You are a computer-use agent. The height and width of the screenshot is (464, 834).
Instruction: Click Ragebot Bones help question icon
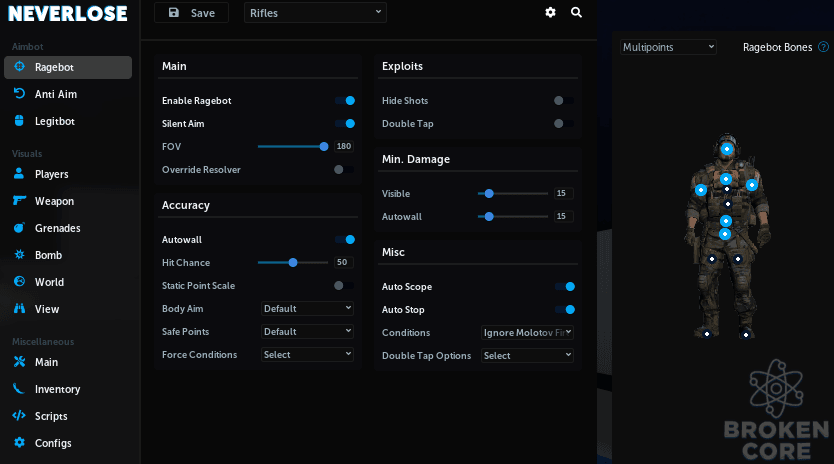[823, 47]
